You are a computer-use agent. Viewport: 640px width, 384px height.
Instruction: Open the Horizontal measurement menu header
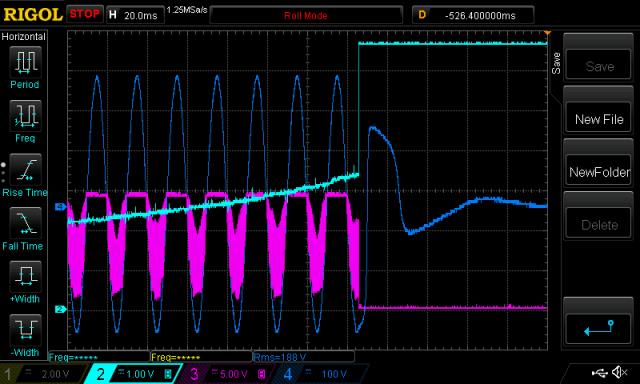coord(23,36)
